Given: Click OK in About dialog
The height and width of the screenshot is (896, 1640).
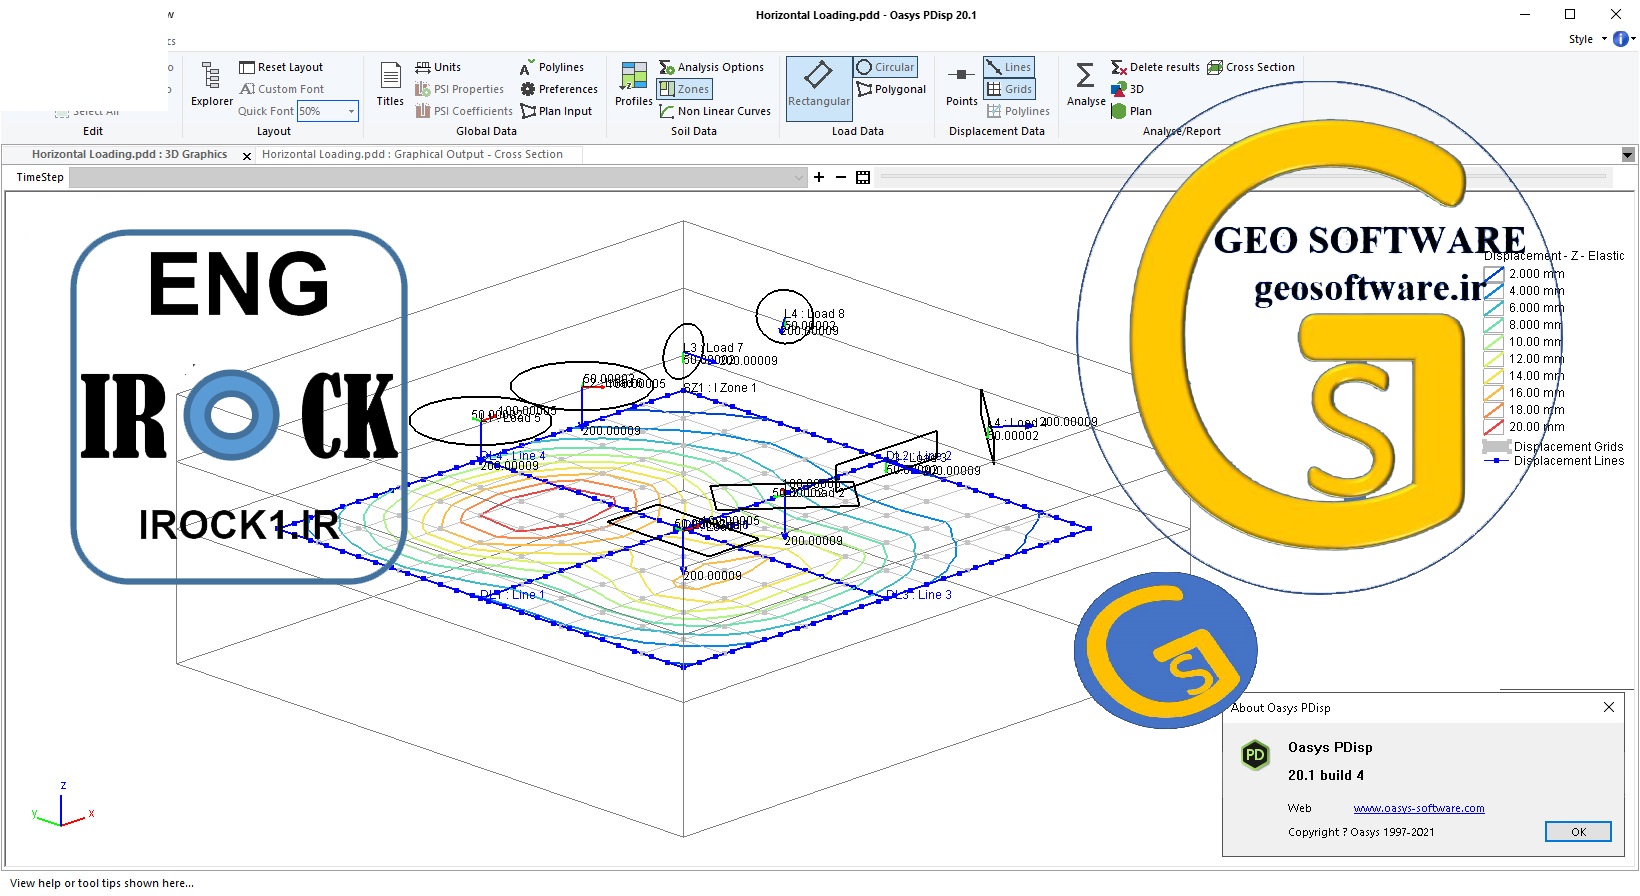Looking at the screenshot, I should point(1578,832).
